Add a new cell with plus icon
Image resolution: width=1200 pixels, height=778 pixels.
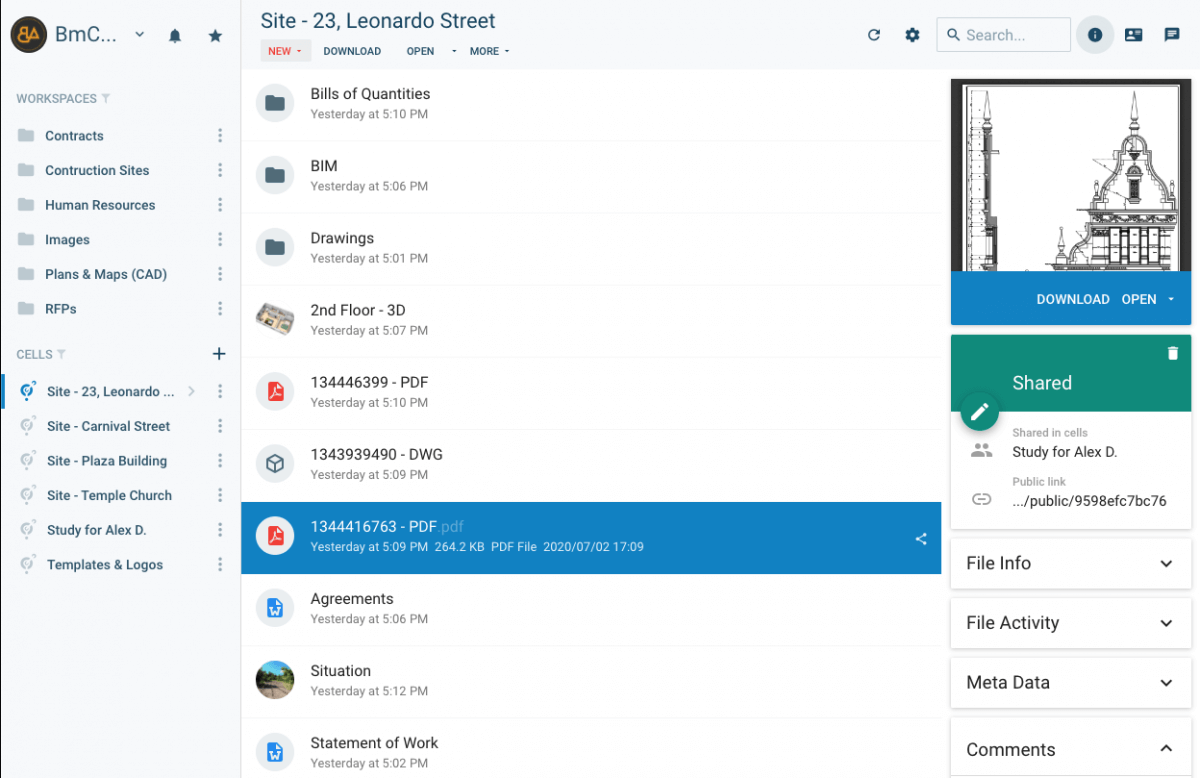(220, 354)
